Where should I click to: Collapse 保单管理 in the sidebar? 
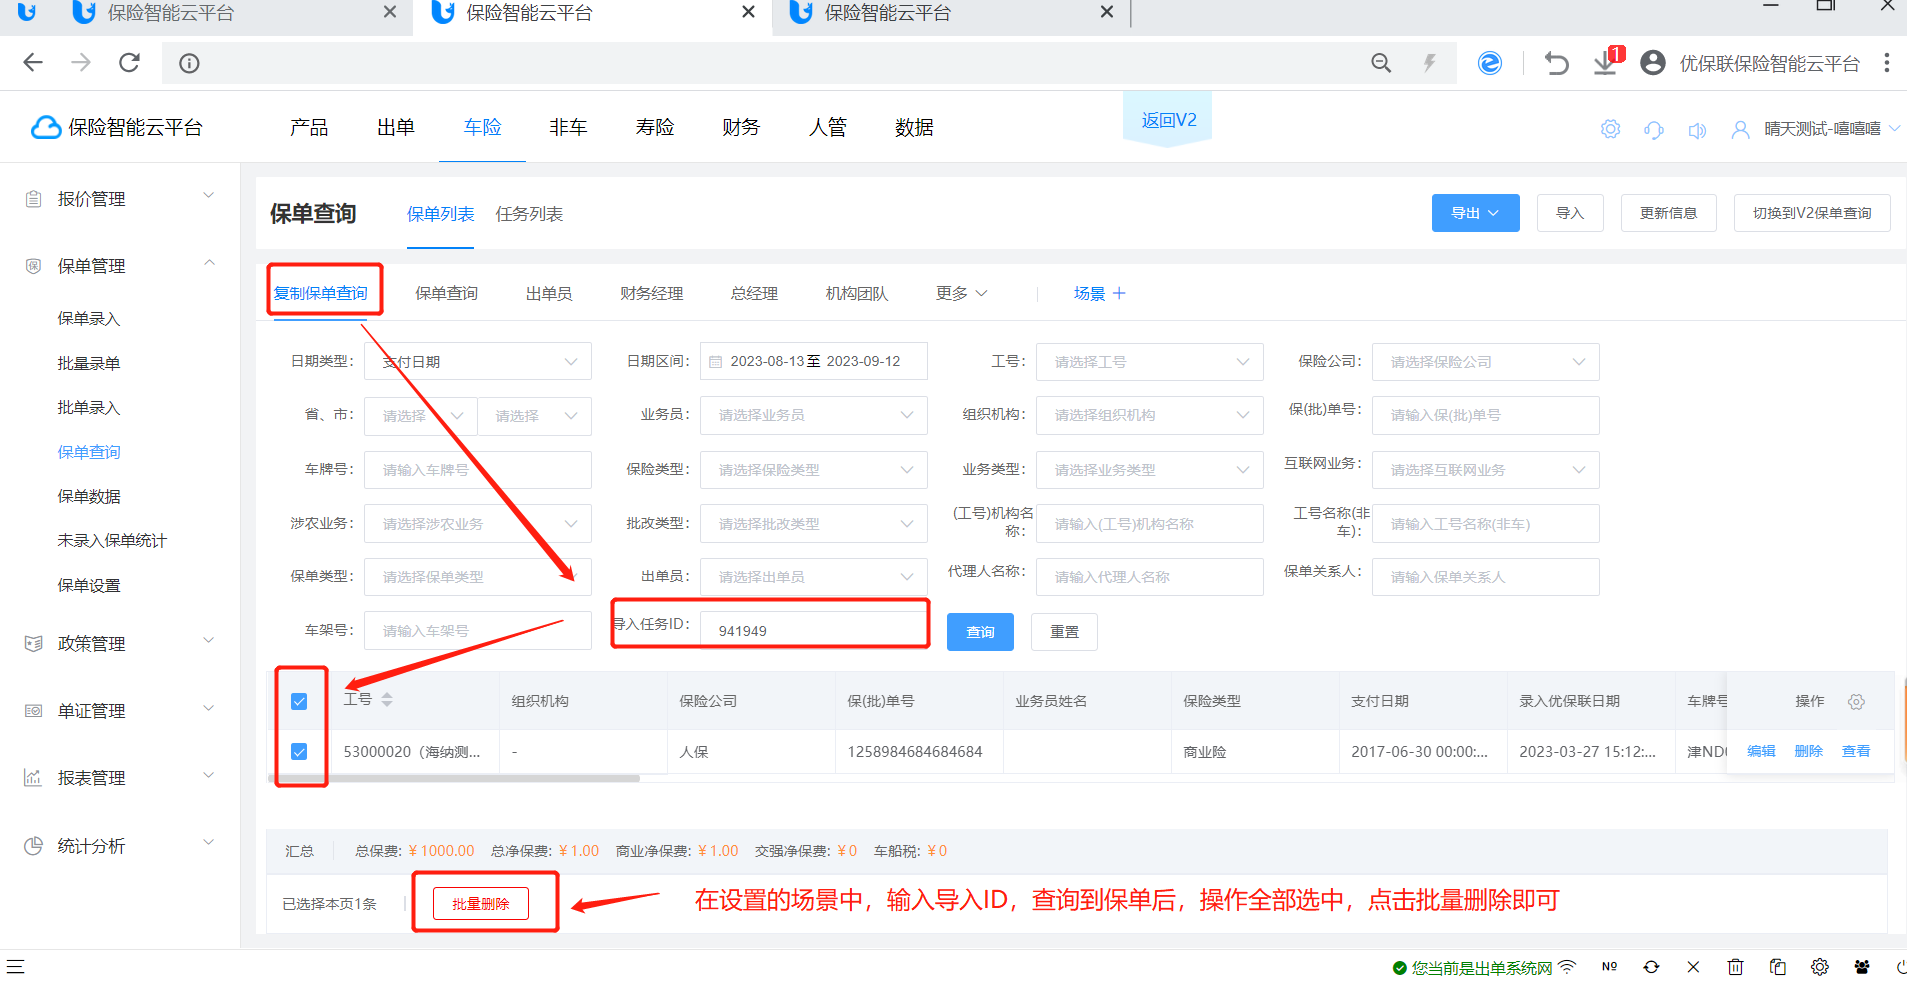(x=120, y=265)
